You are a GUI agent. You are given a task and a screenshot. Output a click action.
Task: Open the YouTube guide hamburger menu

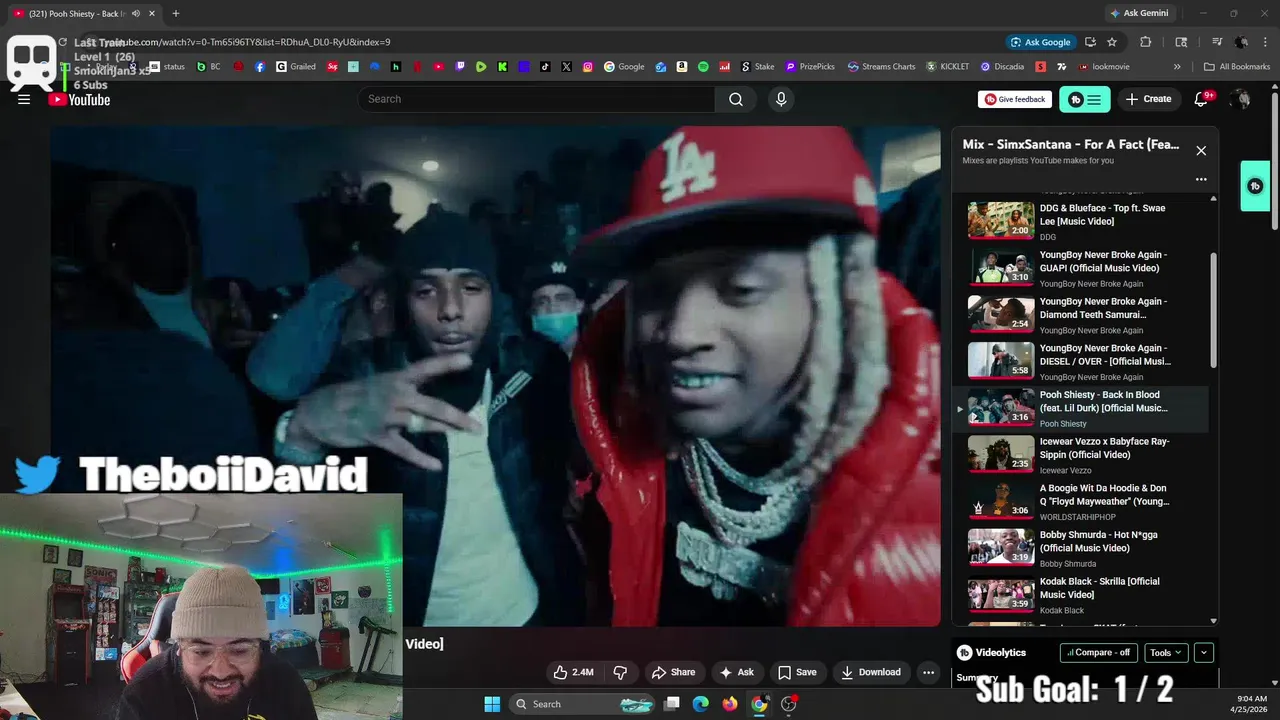[24, 99]
